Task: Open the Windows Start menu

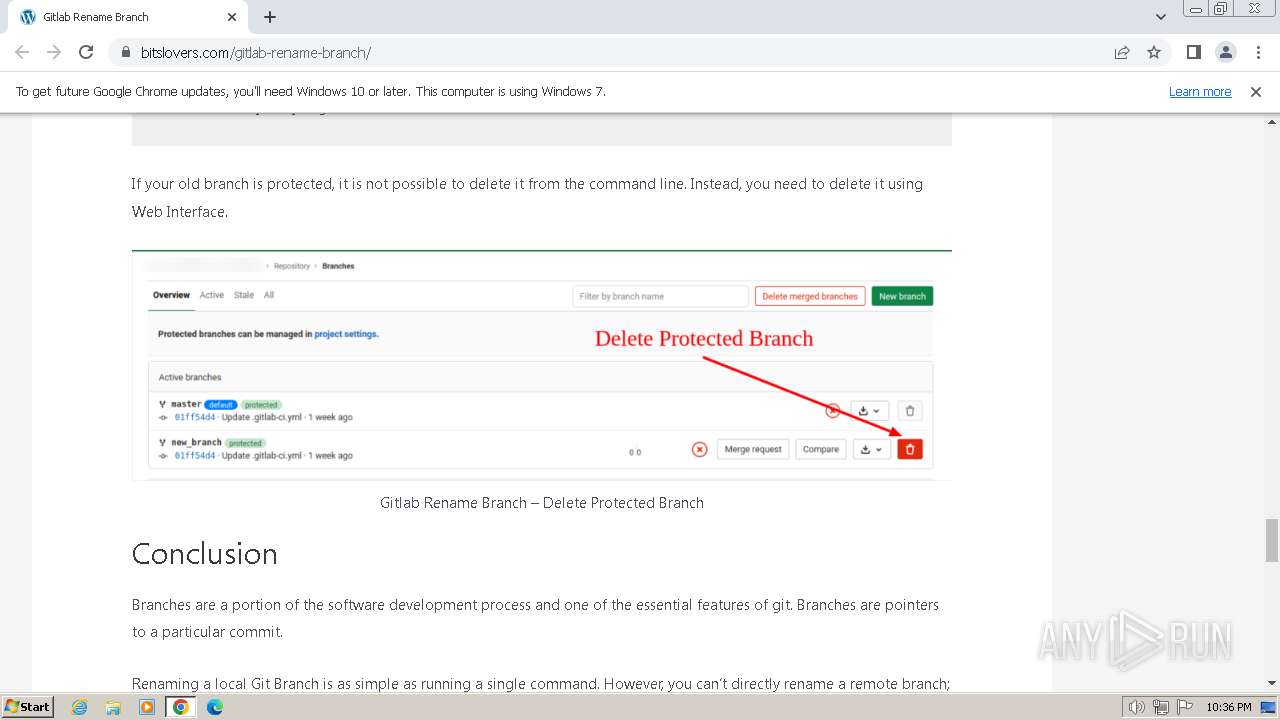Action: tap(27, 707)
